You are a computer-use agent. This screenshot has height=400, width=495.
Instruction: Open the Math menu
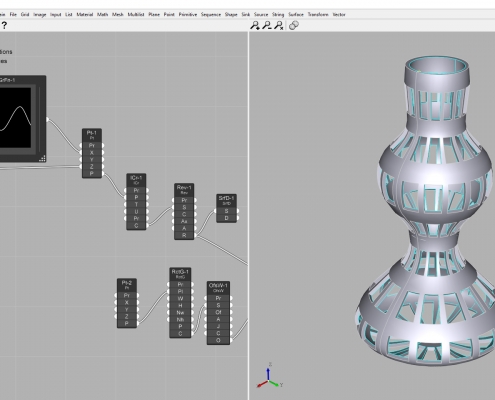(102, 14)
